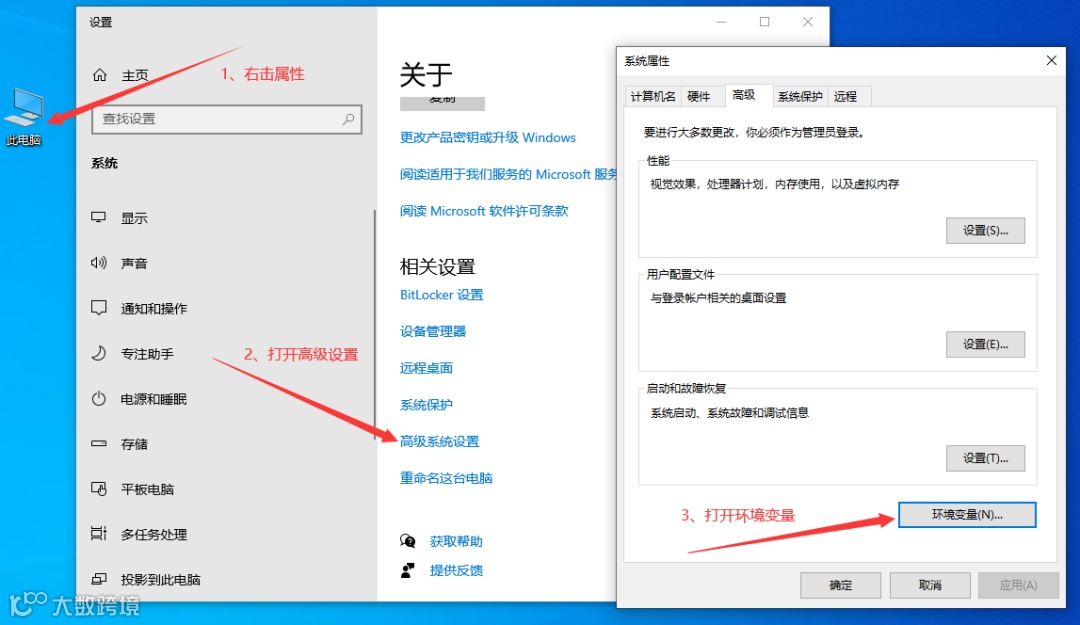
Task: Open the BitLocker 设置 link
Action: 442,295
